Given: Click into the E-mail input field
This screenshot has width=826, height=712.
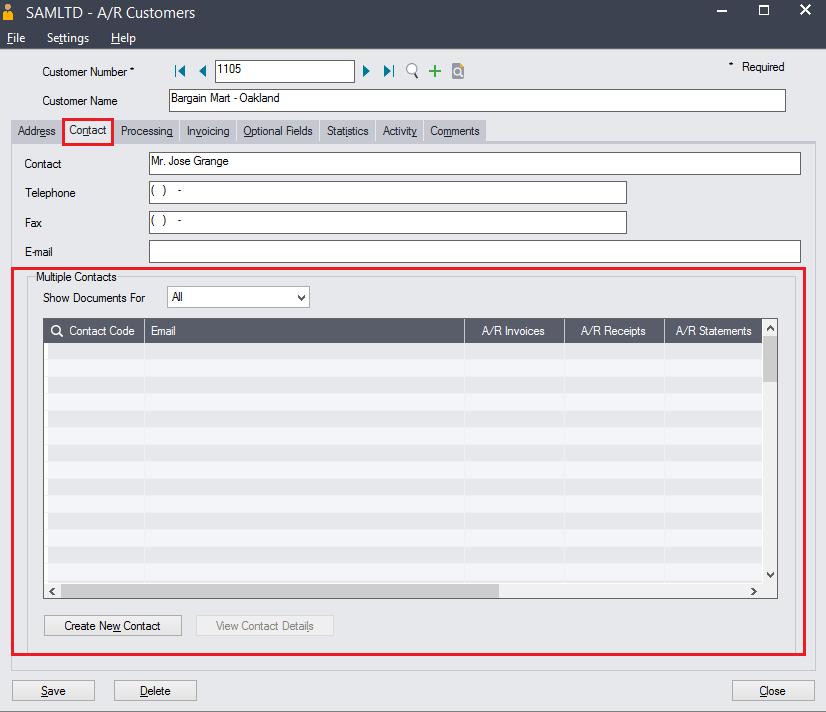Looking at the screenshot, I should [474, 252].
